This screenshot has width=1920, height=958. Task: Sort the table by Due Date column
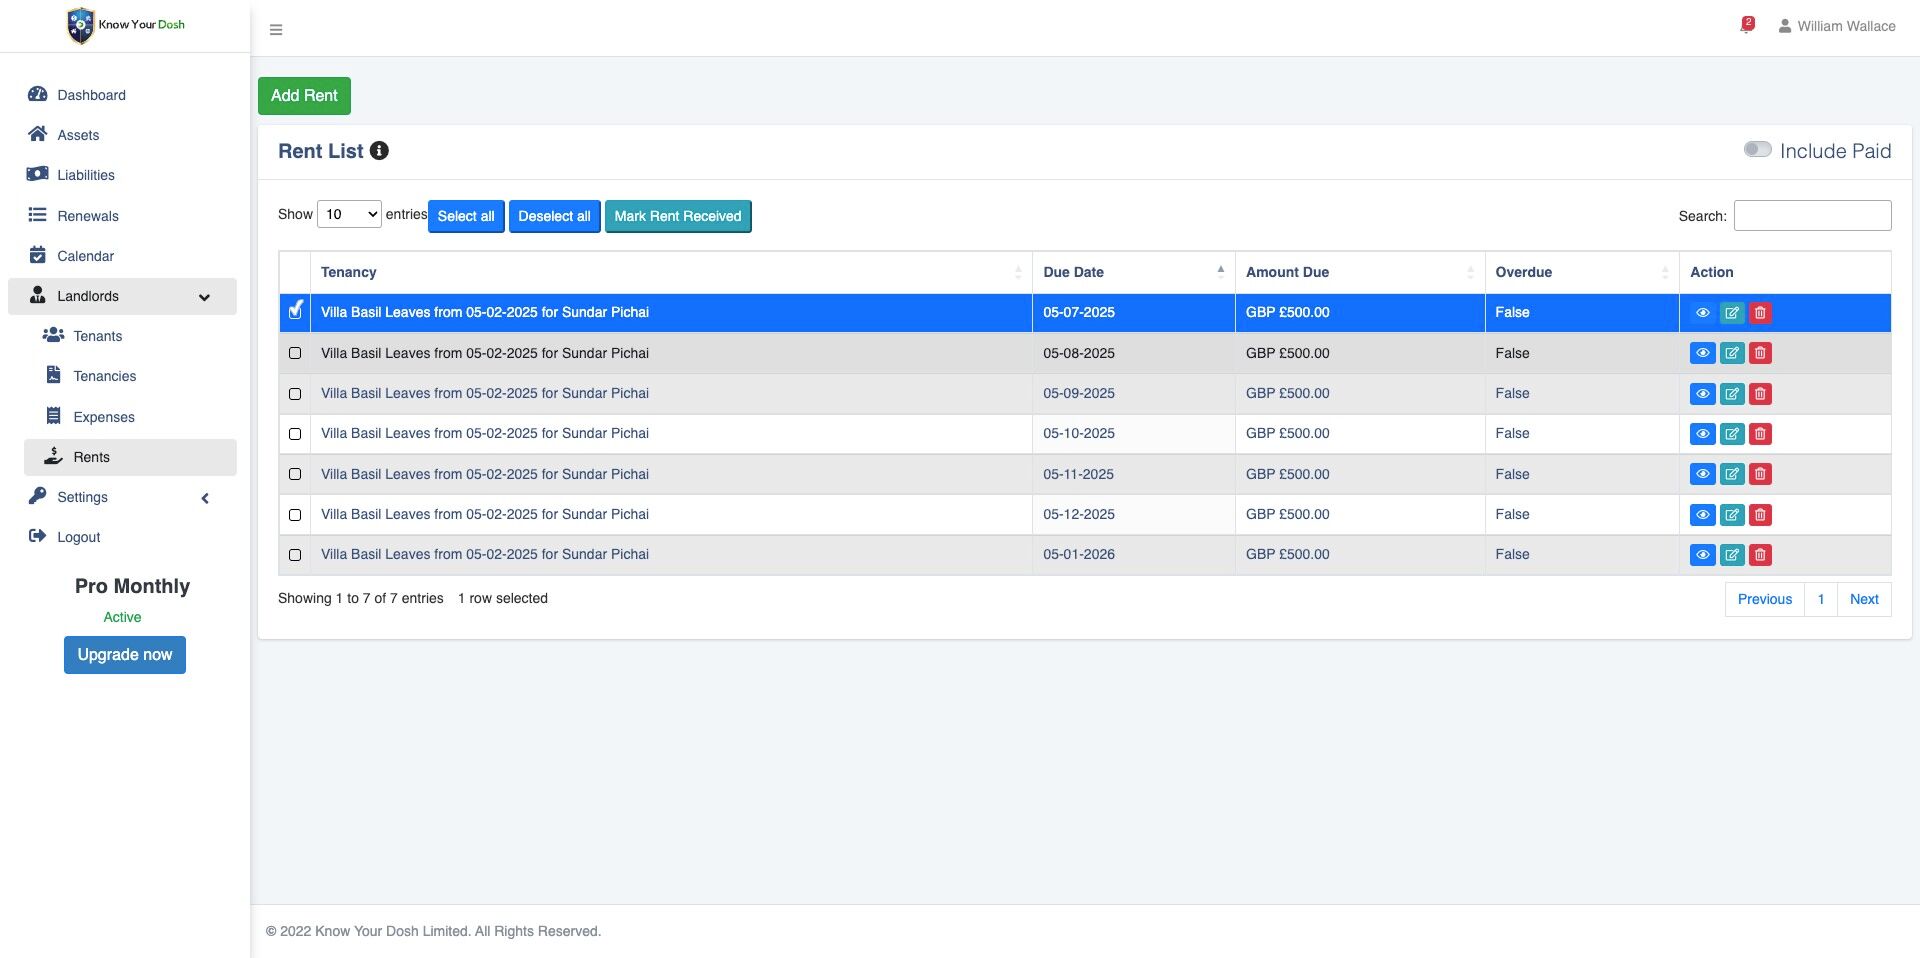click(x=1133, y=272)
